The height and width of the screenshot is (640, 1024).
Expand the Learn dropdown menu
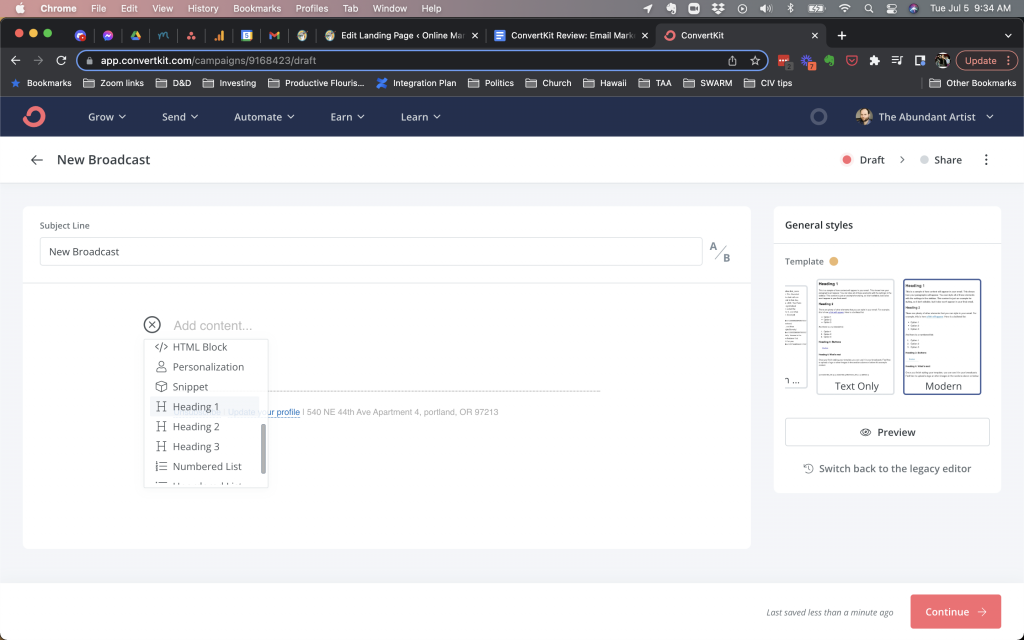point(421,117)
